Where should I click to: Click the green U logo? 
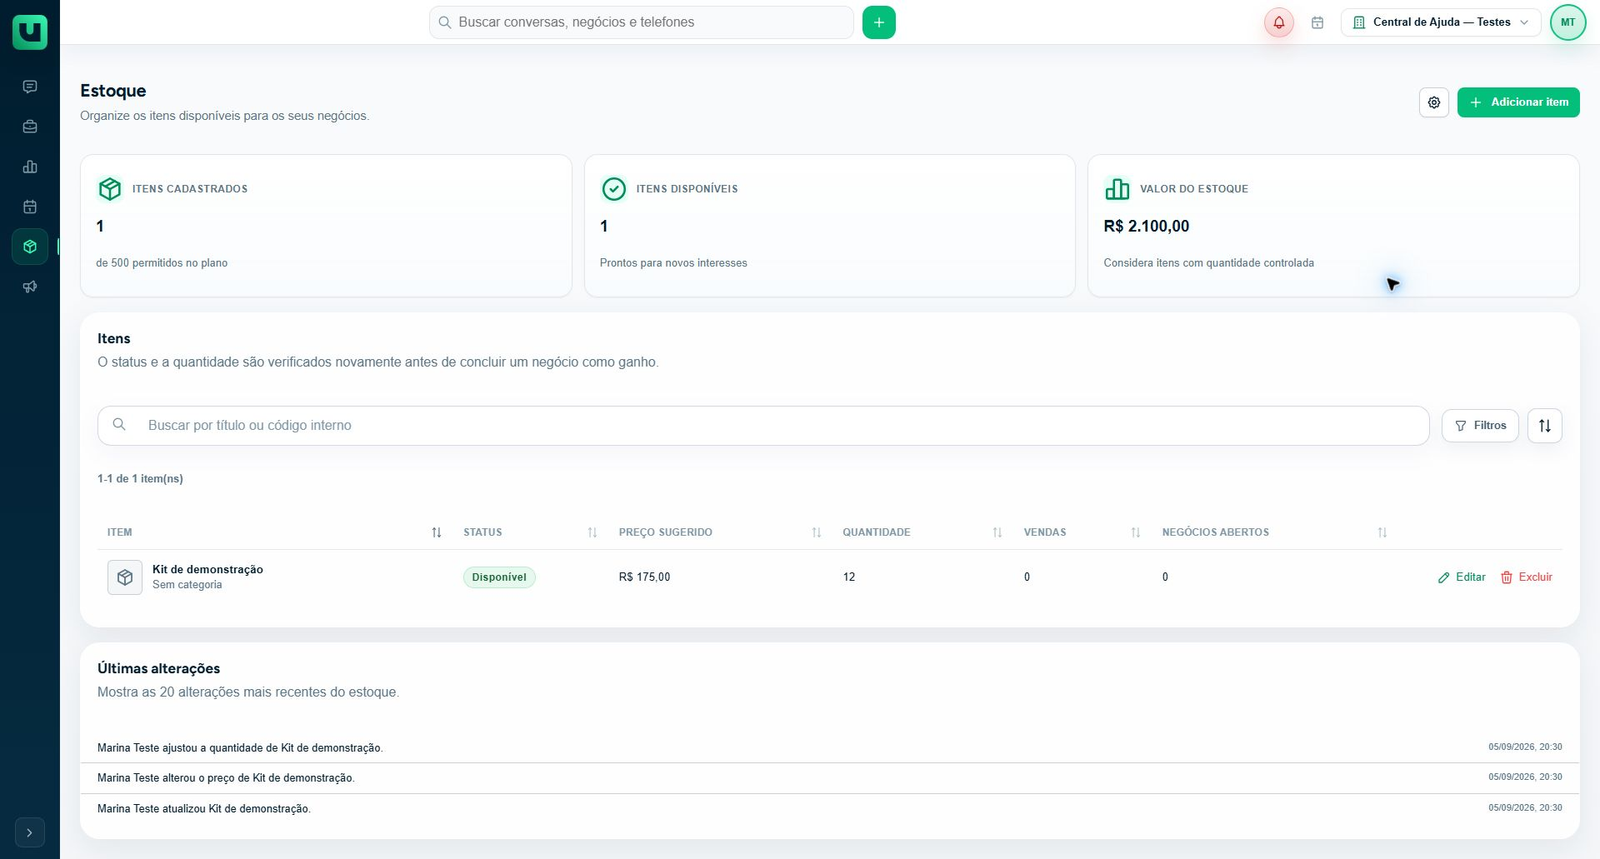(x=30, y=32)
